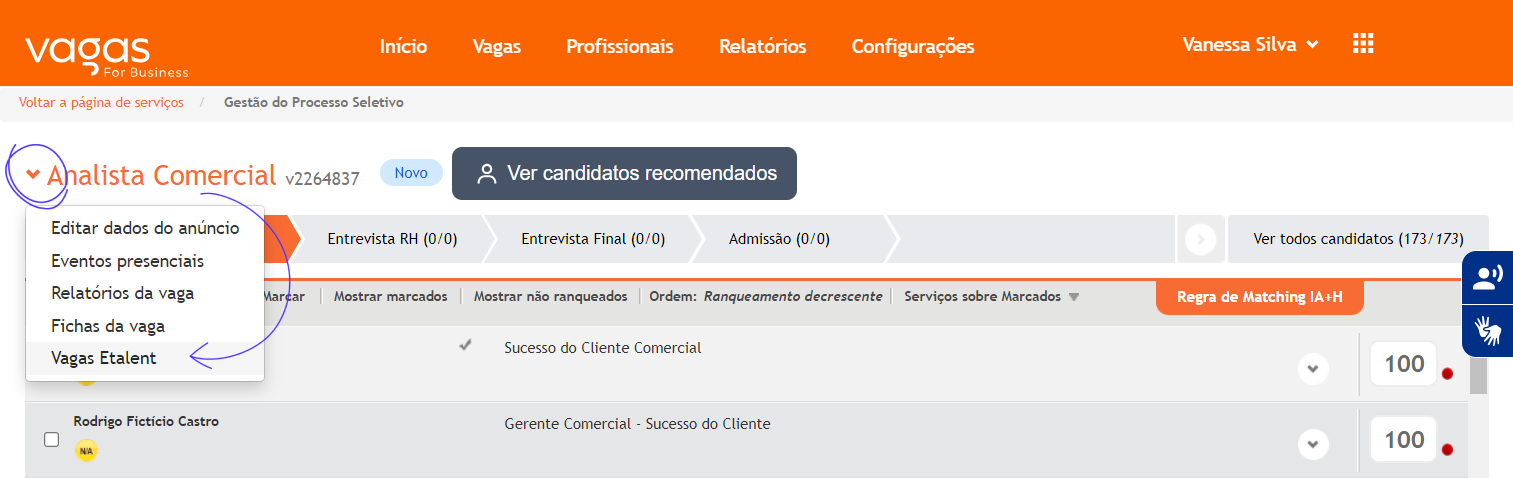Viewport: 1513px width, 478px height.
Task: Collapse the Analista Comercial dropdown arrow
Action: coord(33,175)
